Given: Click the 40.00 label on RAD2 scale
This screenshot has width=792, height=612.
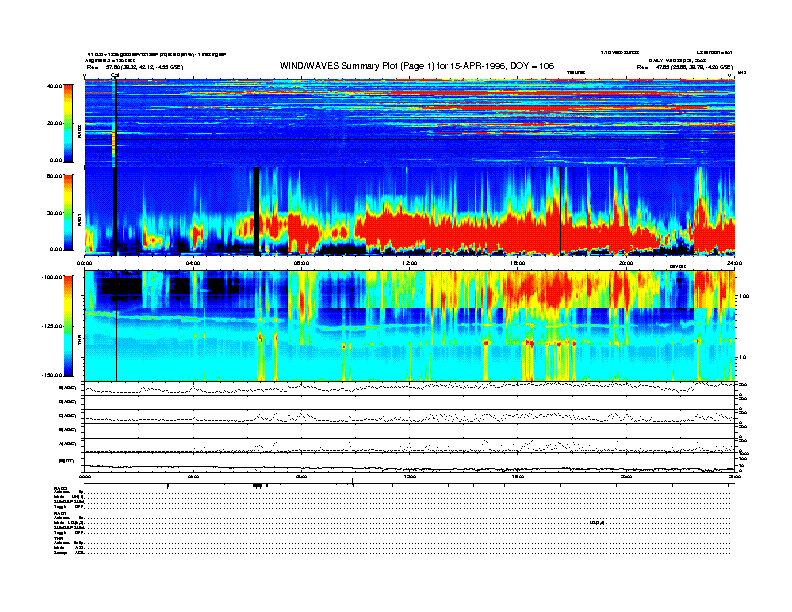Looking at the screenshot, I should tap(54, 86).
